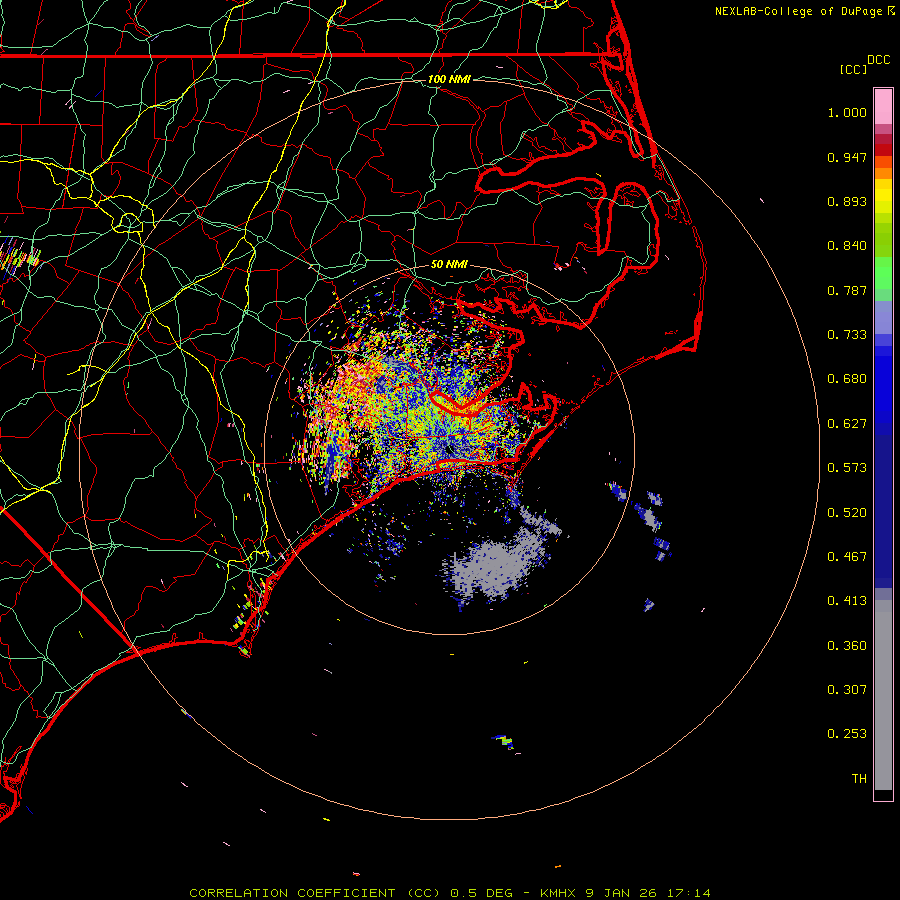Click the 50 NMI range ring label
This screenshot has width=900, height=900.
click(449, 264)
